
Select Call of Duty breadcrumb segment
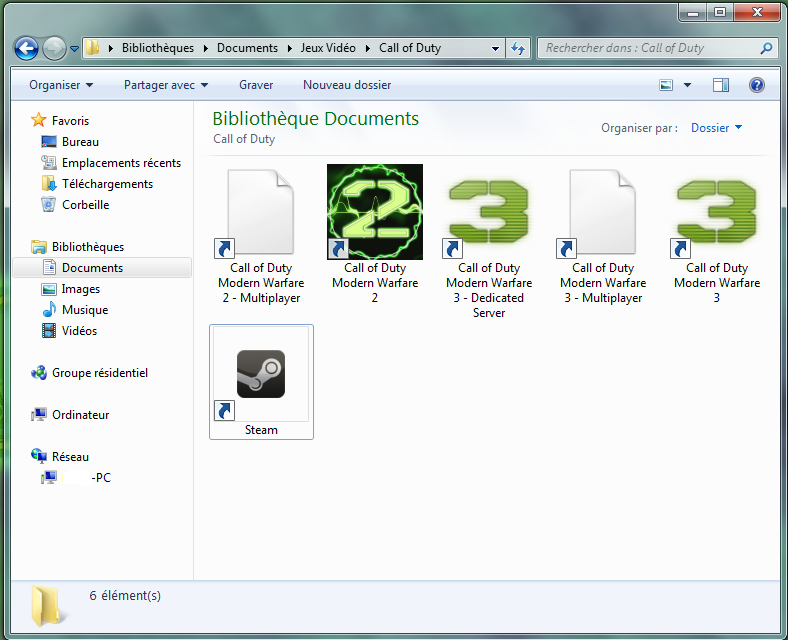[x=410, y=48]
